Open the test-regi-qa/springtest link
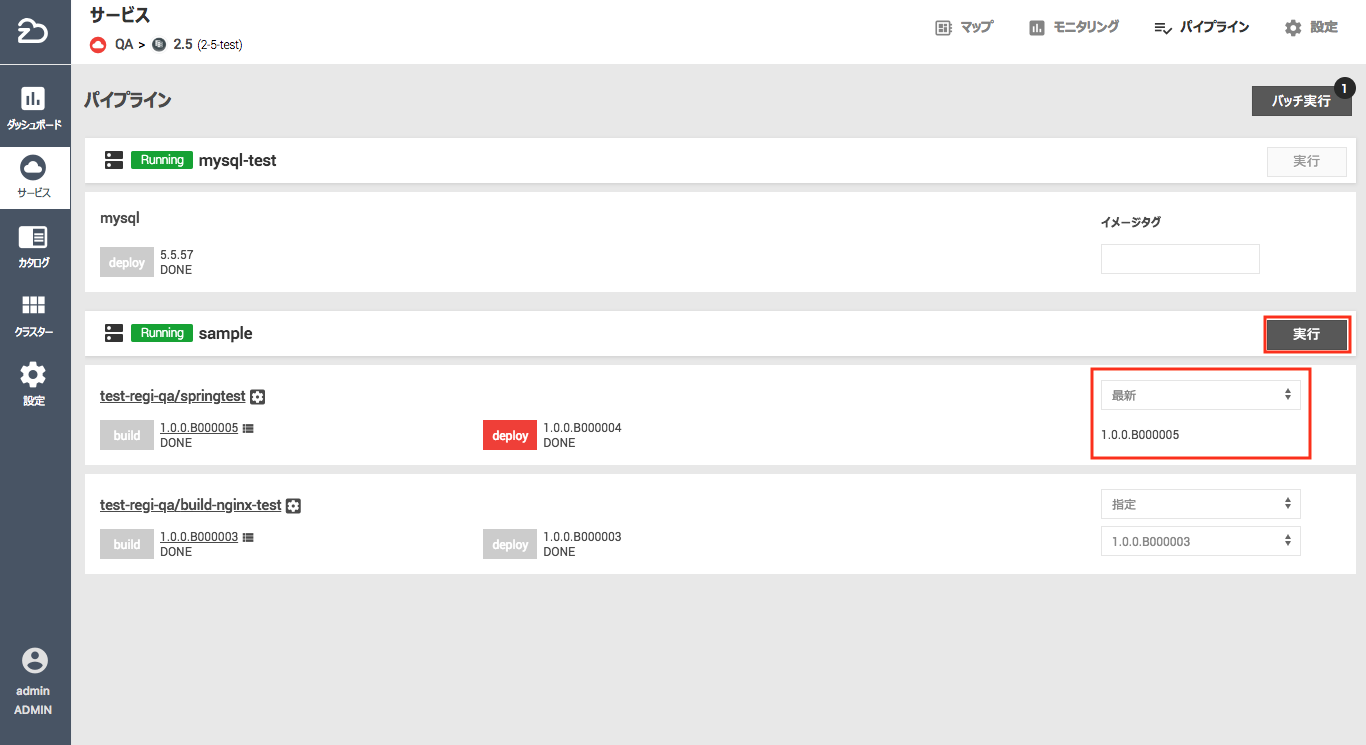The image size is (1366, 745). click(x=173, y=397)
